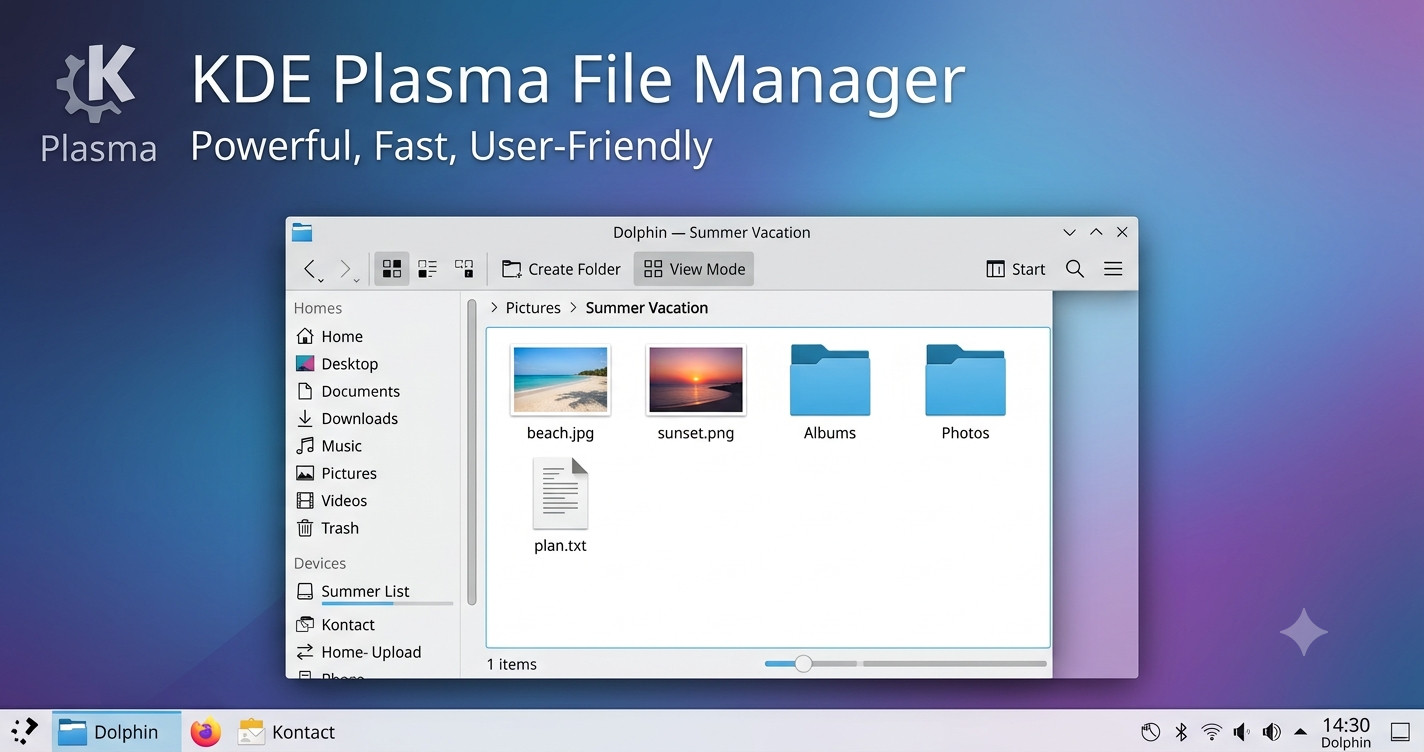Expand hidden tray icons arrow
Screen dimensions: 1424x752
(1301, 732)
